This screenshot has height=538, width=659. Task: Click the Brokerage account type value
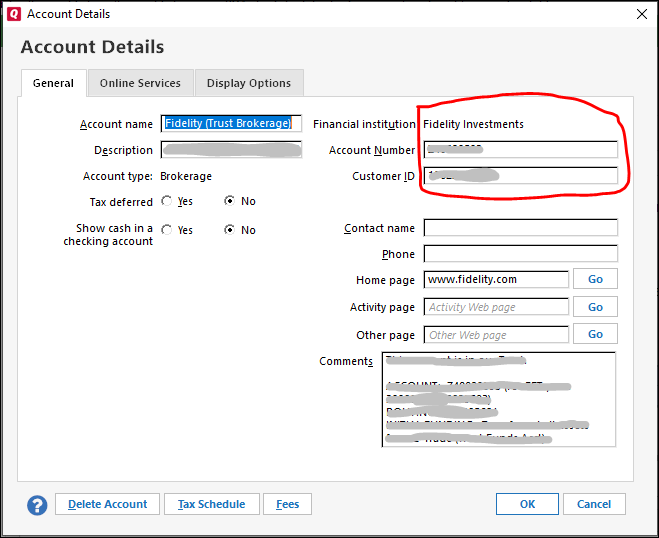point(186,176)
